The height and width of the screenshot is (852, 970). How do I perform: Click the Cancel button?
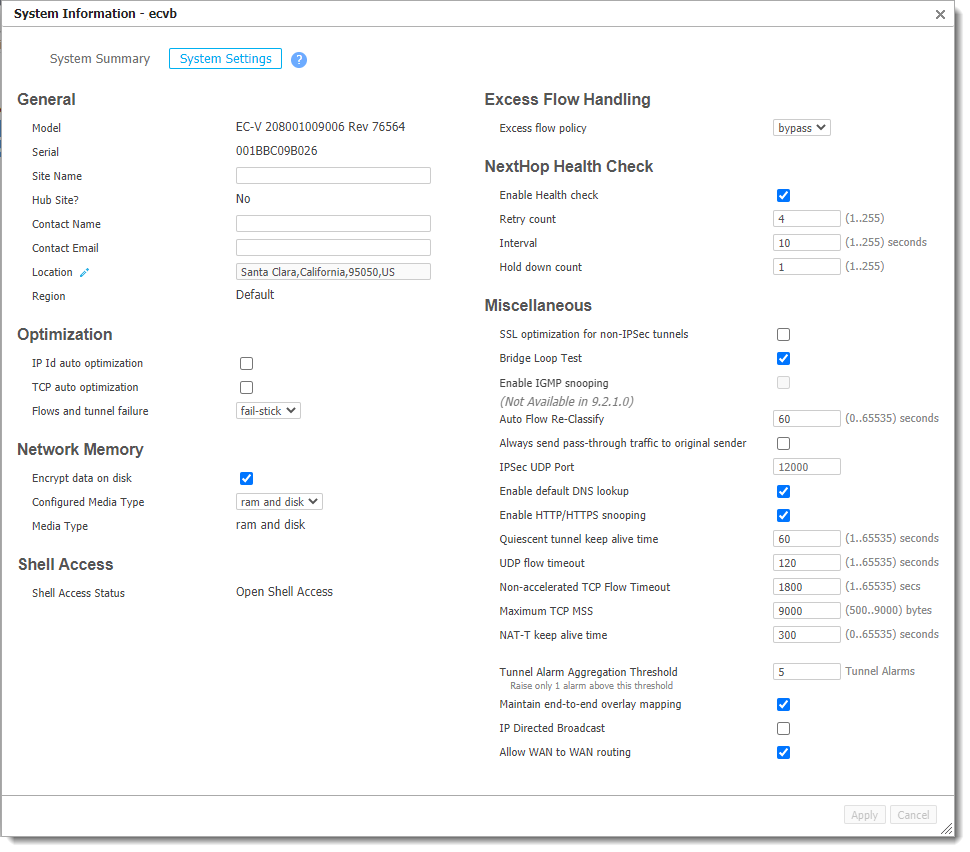(x=913, y=814)
